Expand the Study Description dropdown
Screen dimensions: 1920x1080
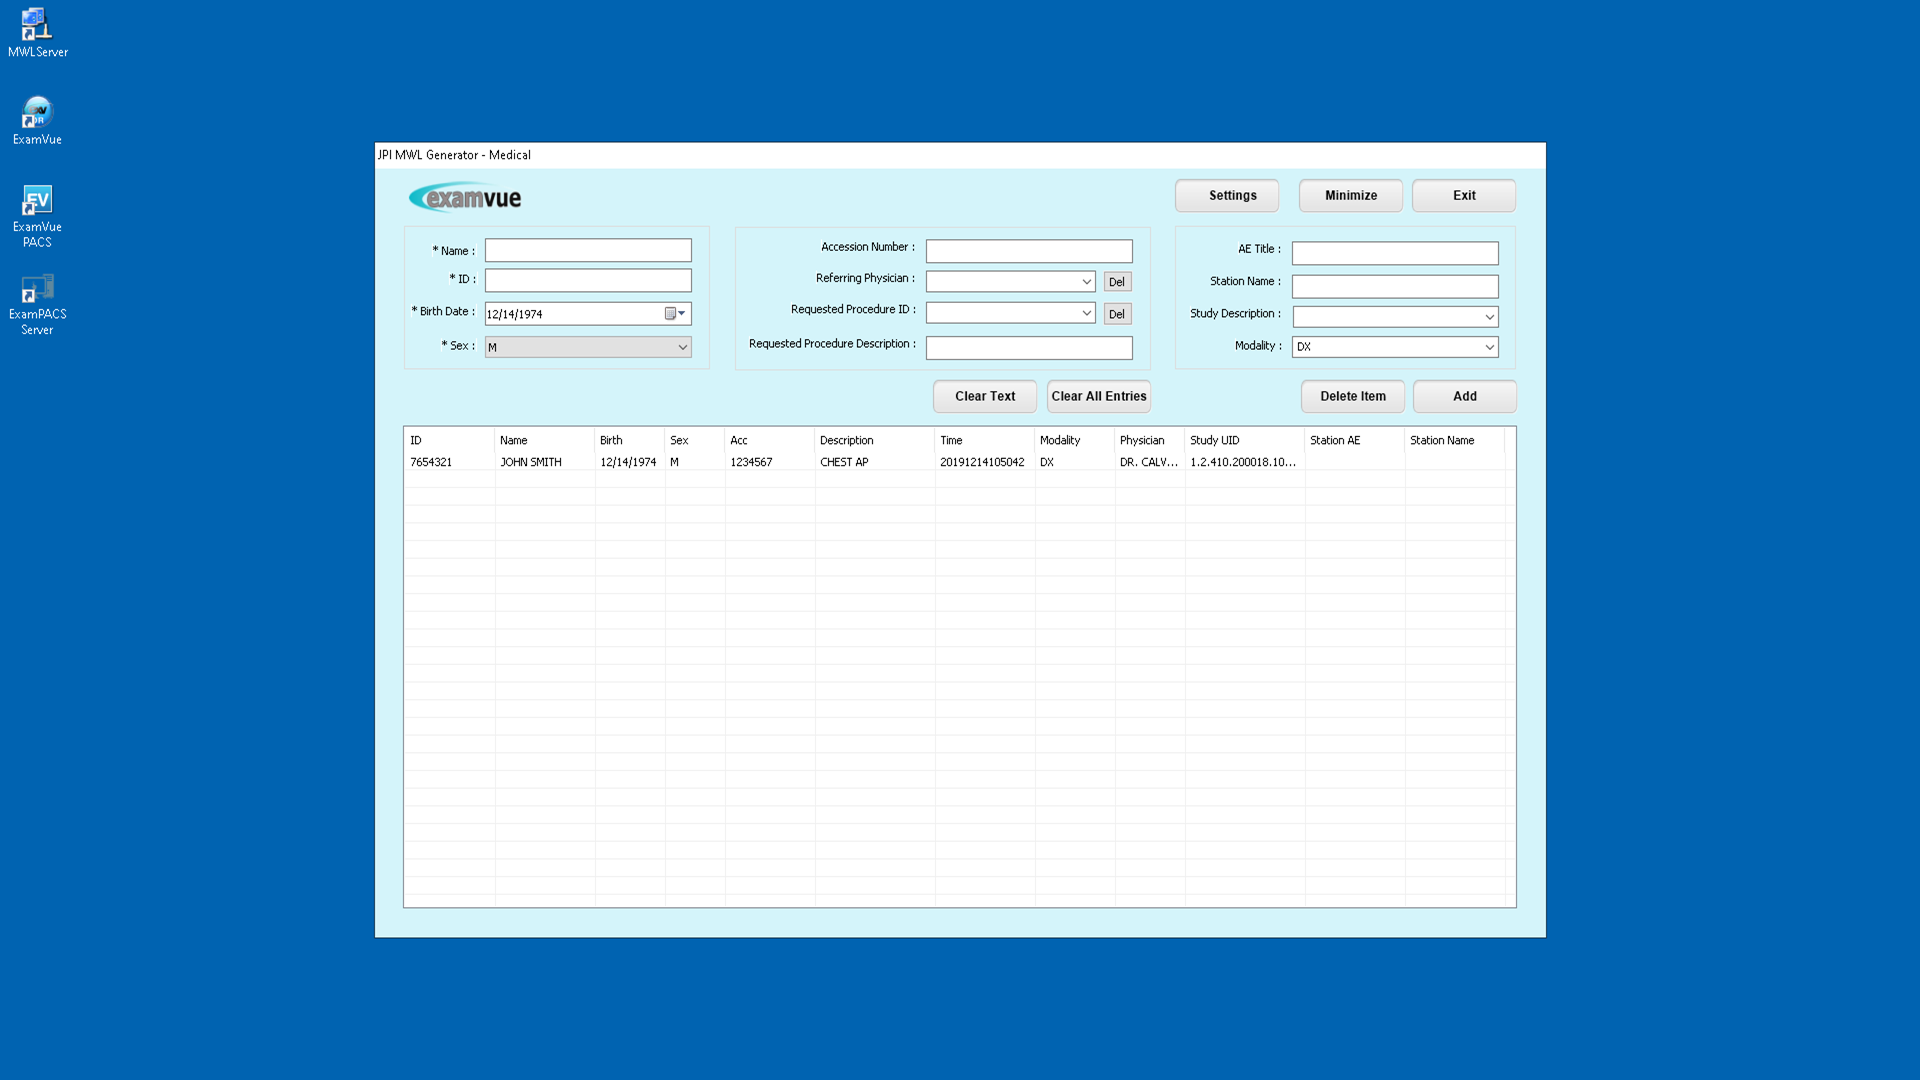(x=1490, y=317)
